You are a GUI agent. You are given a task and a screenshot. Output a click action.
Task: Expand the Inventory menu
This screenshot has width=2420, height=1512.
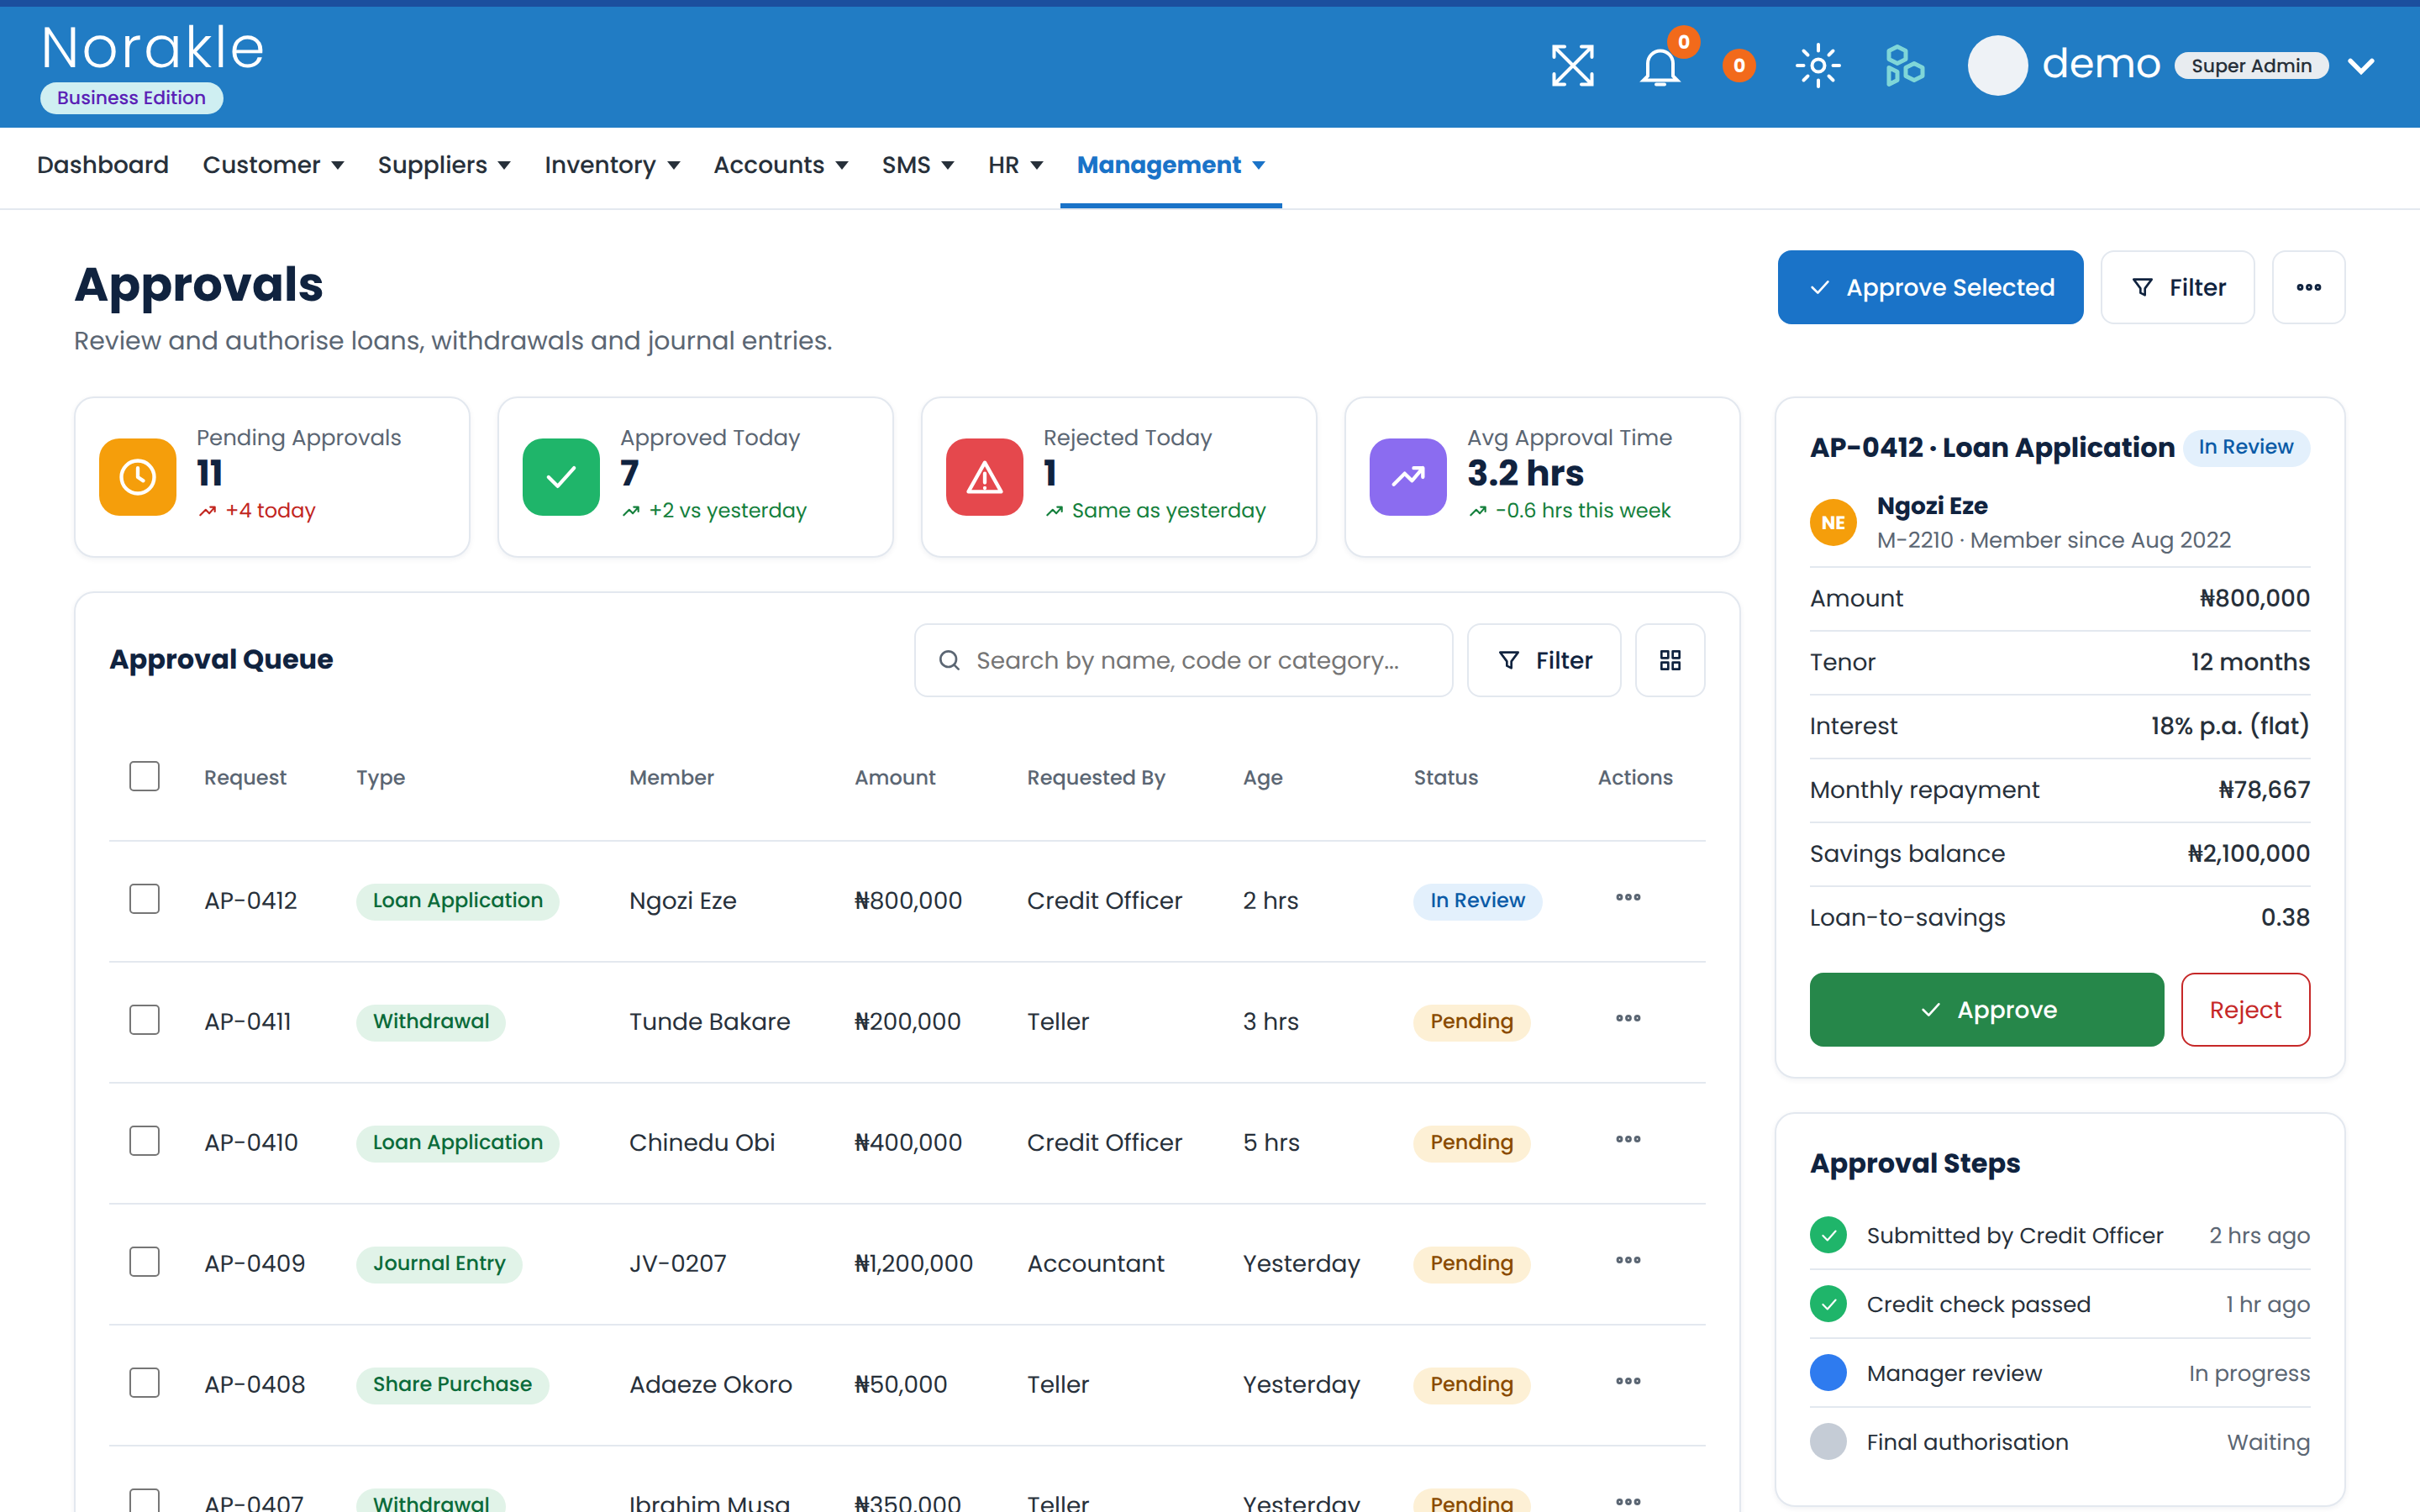(x=612, y=165)
